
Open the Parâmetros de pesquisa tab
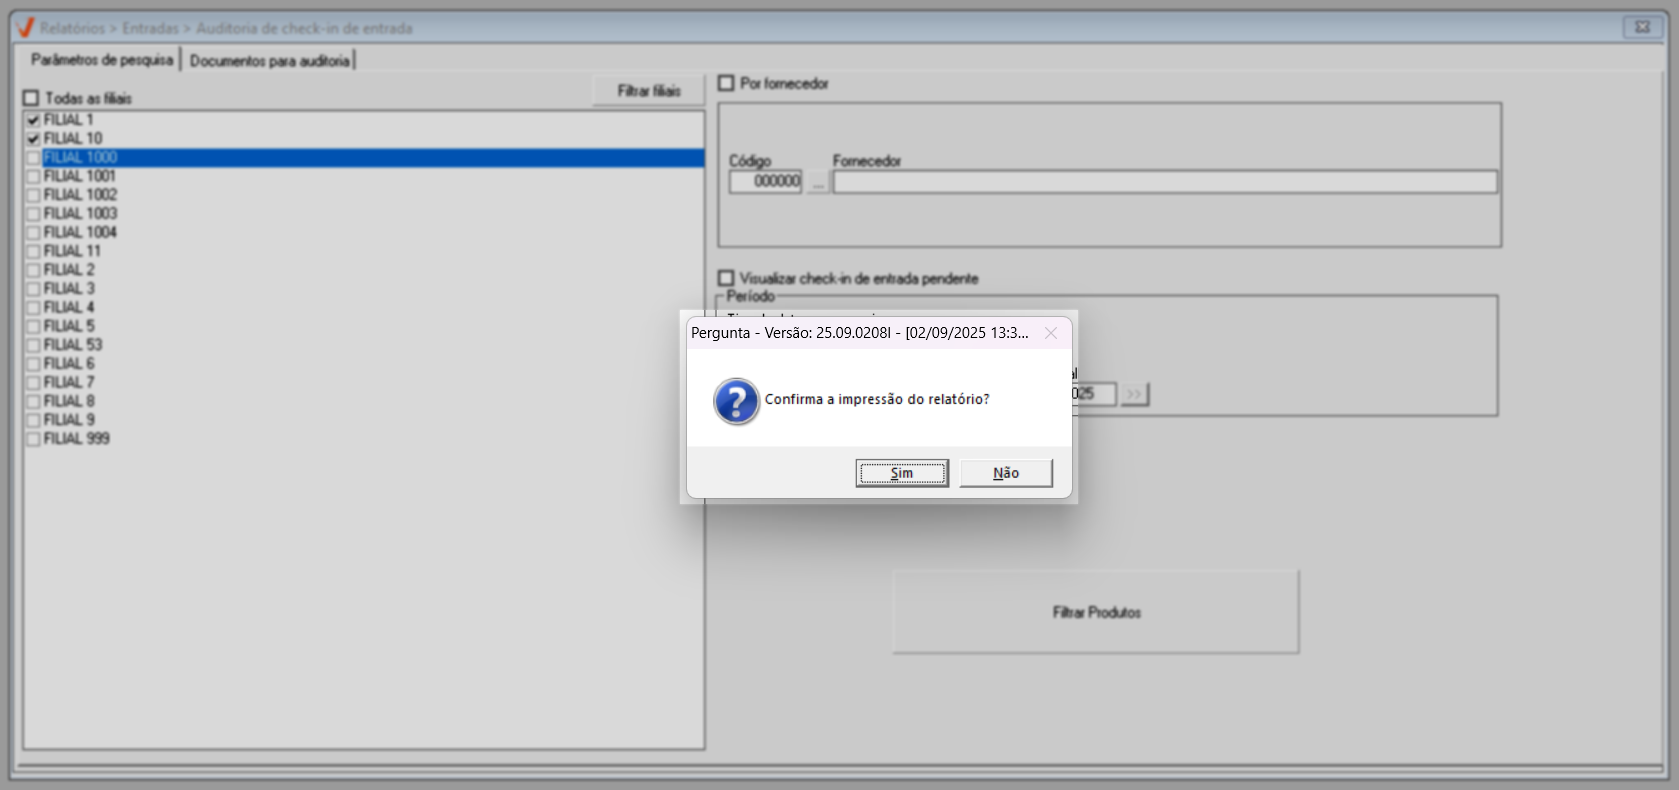tap(102, 60)
